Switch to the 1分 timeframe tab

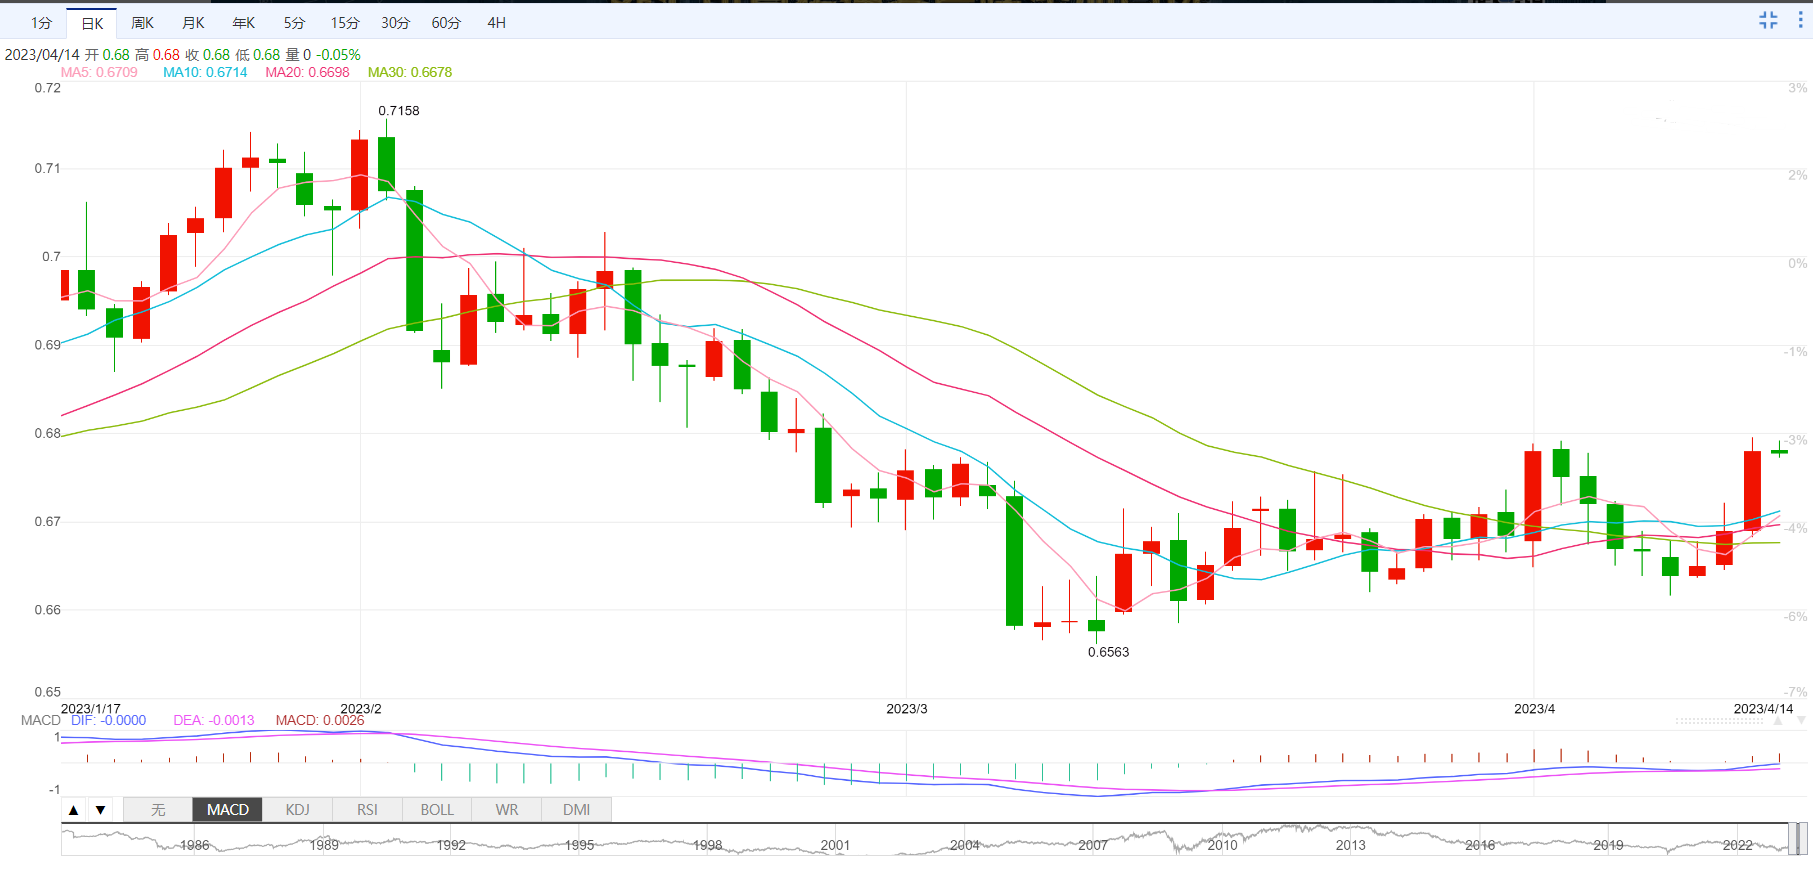pyautogui.click(x=41, y=23)
